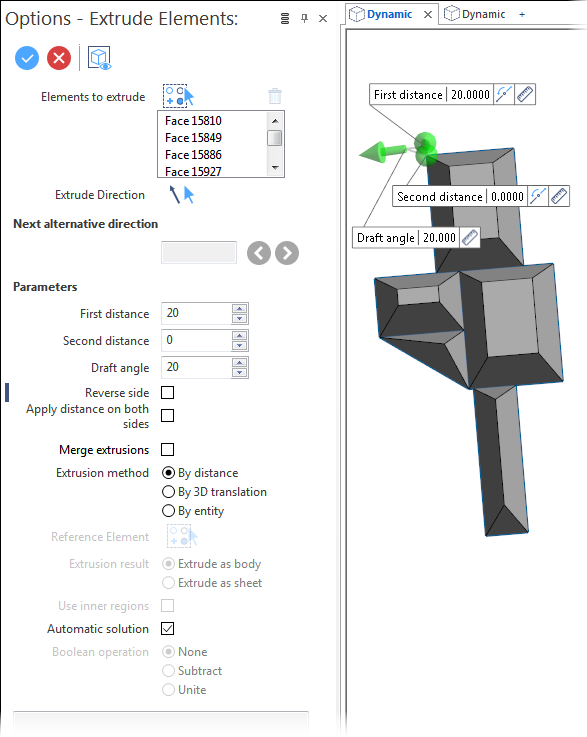Go to next alternative direction arrow
The image size is (587, 737).
click(x=287, y=253)
